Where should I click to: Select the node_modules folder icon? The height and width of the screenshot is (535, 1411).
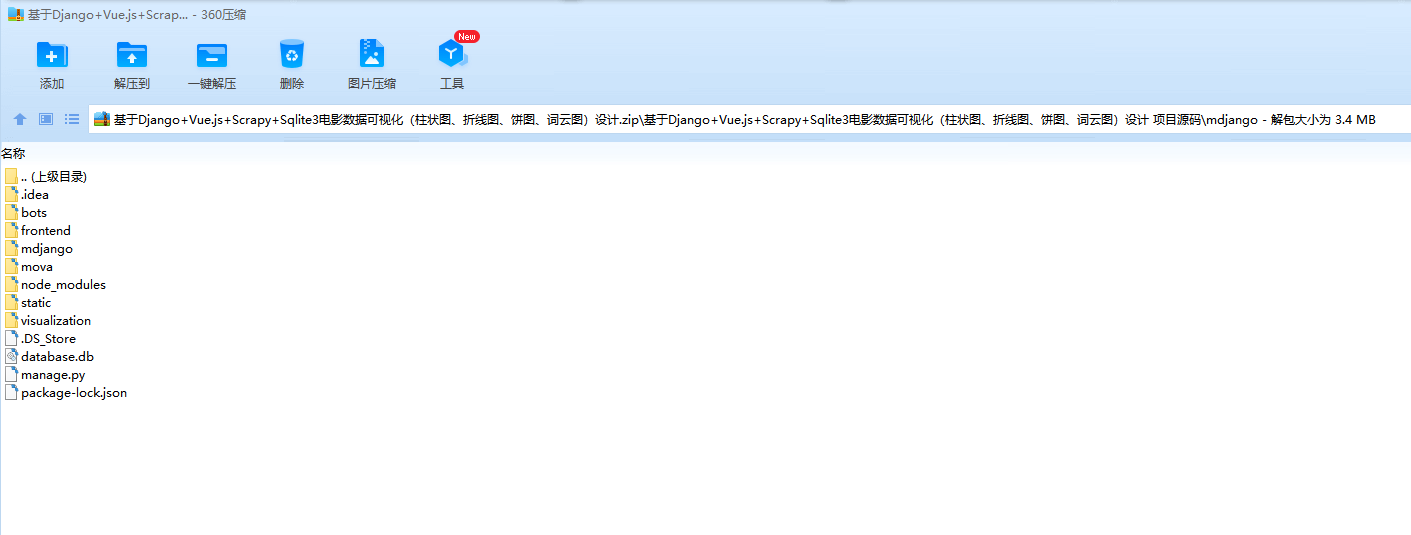pyautogui.click(x=11, y=284)
